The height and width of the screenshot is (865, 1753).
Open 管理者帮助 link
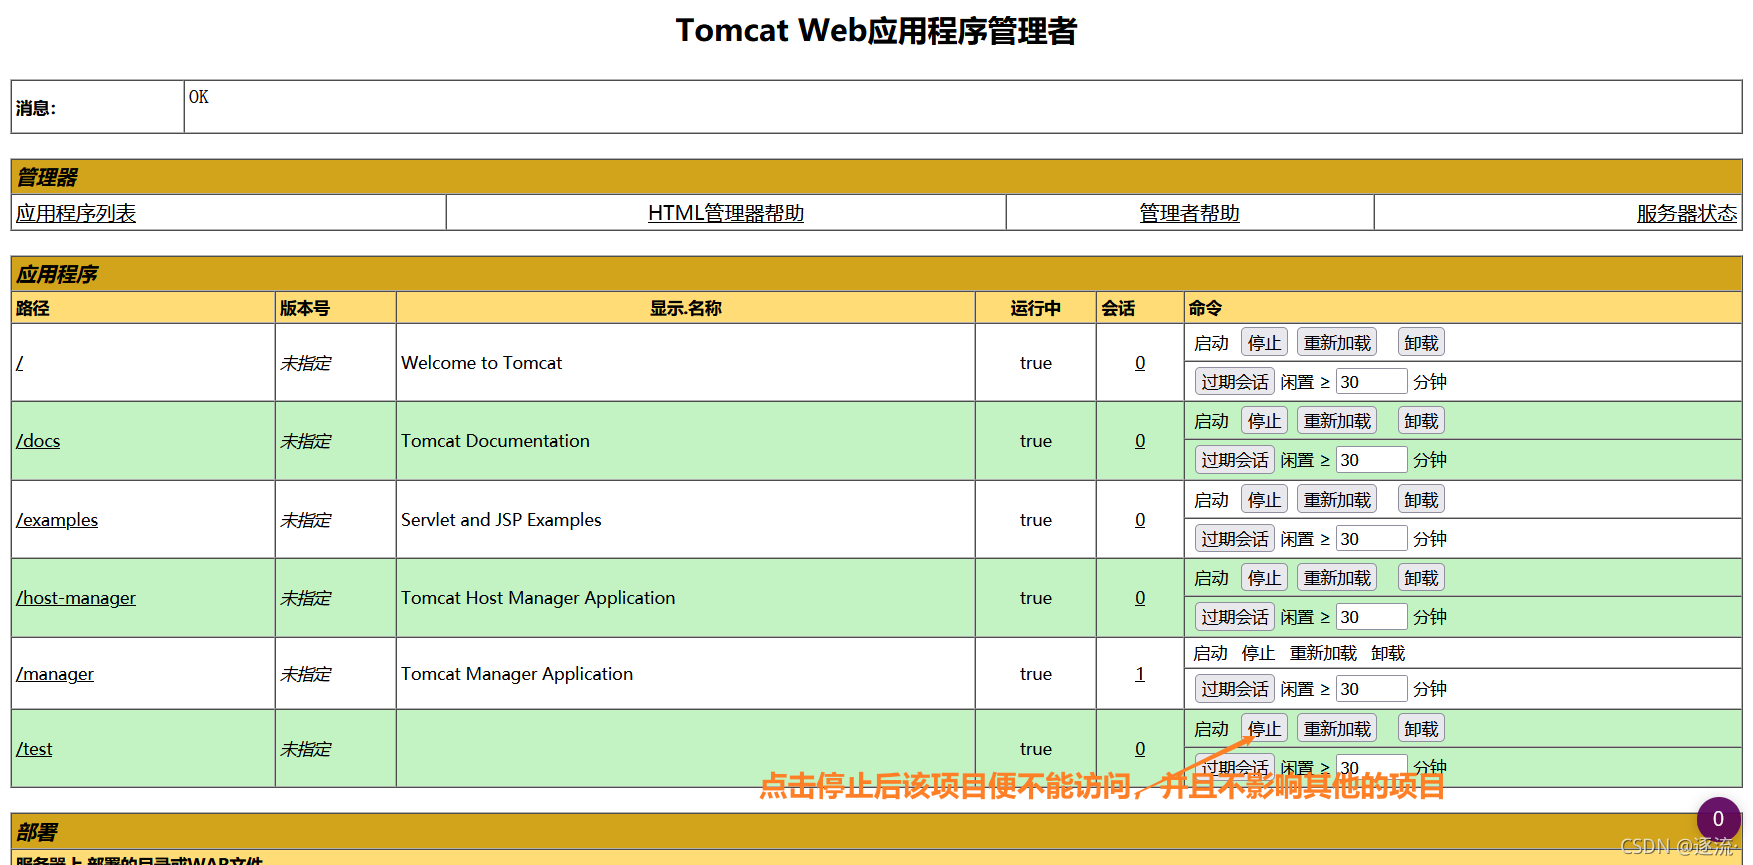pyautogui.click(x=1189, y=213)
